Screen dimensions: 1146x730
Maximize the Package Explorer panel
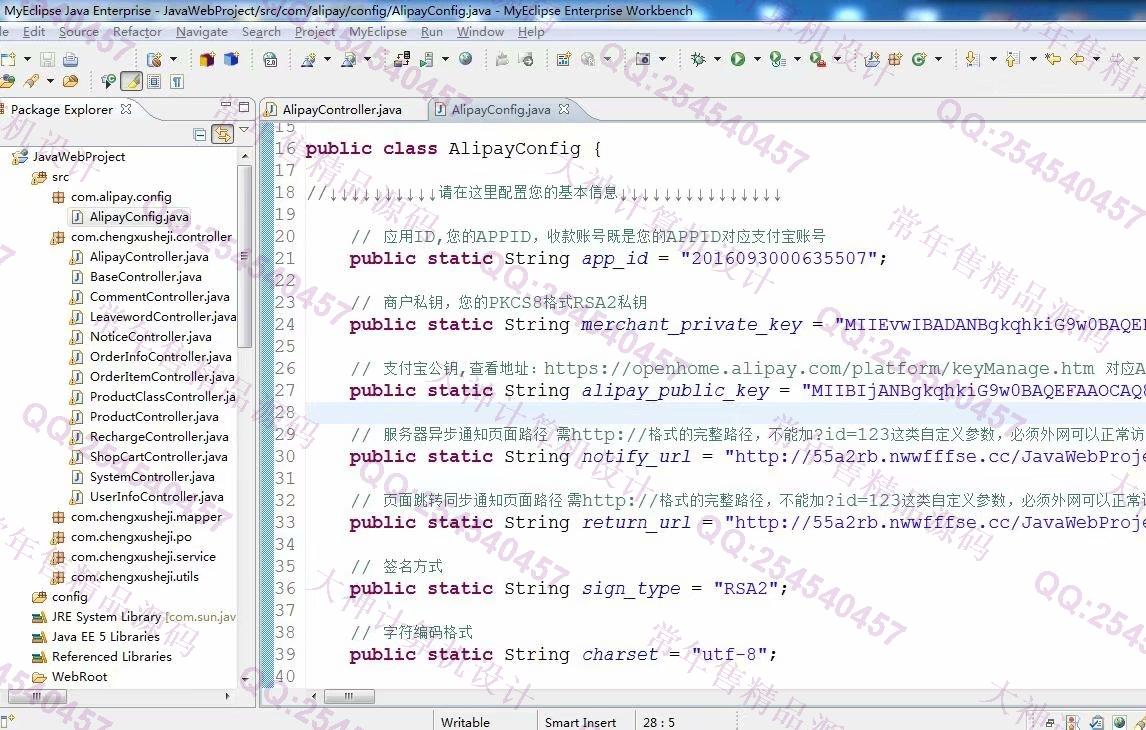(244, 108)
